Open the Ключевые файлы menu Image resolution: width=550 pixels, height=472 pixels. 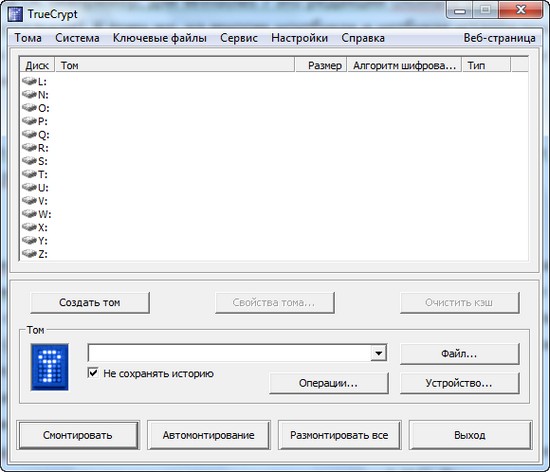tap(160, 38)
